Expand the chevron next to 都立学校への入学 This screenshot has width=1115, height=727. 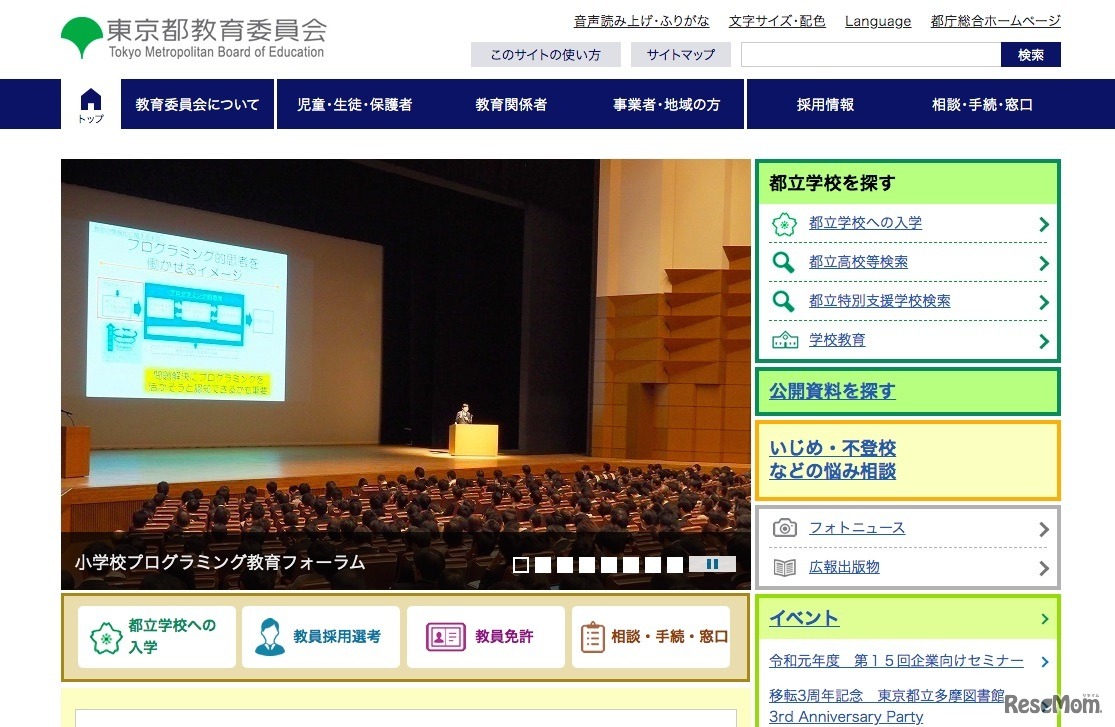(1043, 223)
